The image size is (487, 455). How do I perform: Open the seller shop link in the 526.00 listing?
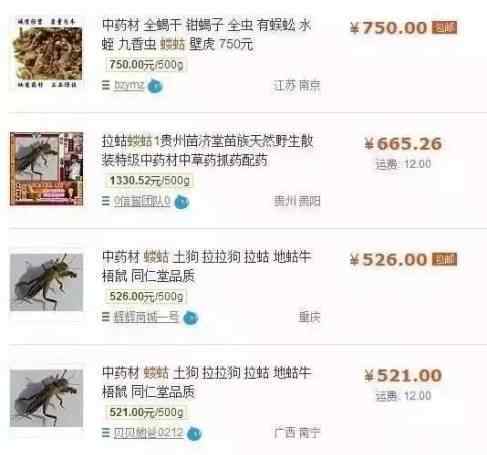click(146, 317)
